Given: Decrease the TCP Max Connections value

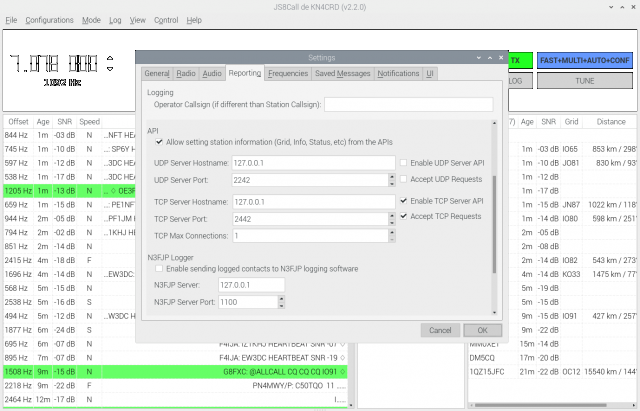Looking at the screenshot, I should coord(392,239).
